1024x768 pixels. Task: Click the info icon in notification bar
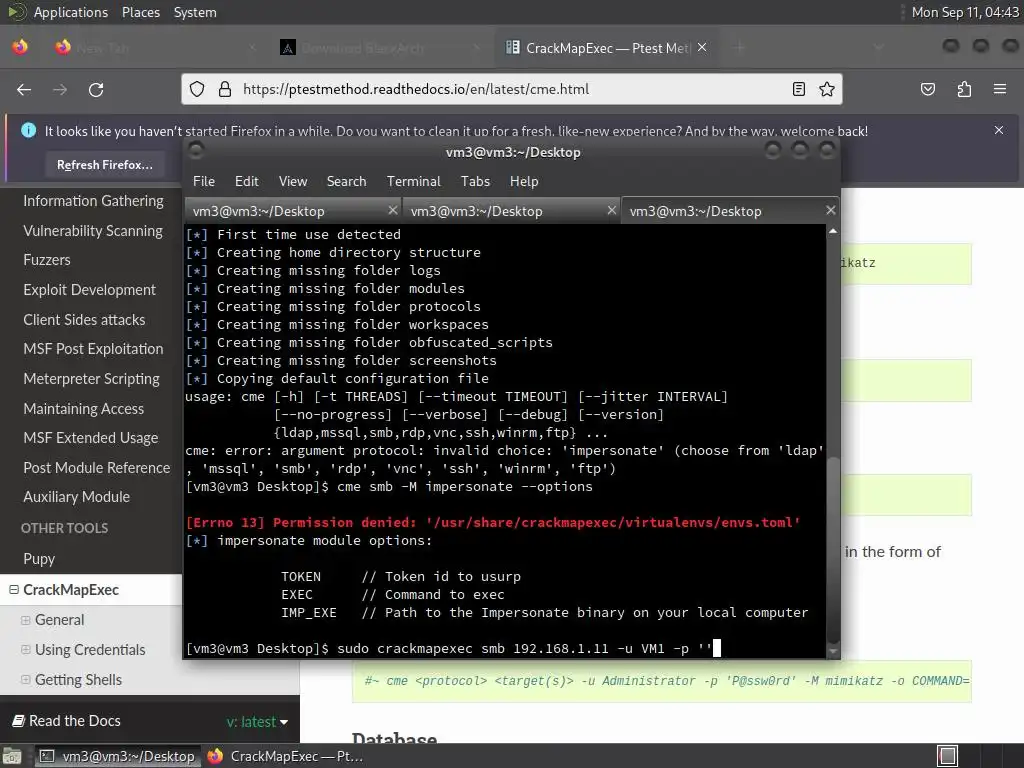click(x=29, y=130)
